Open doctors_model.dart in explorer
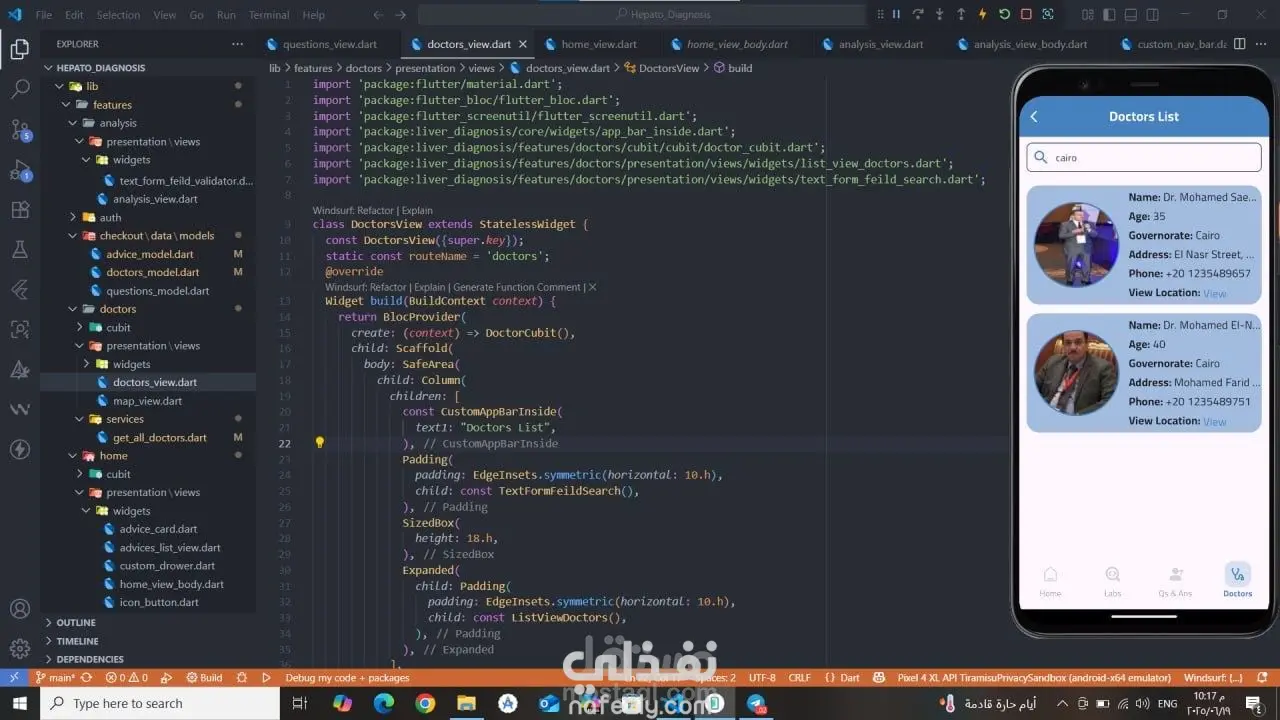The width and height of the screenshot is (1280, 720). pyautogui.click(x=152, y=272)
